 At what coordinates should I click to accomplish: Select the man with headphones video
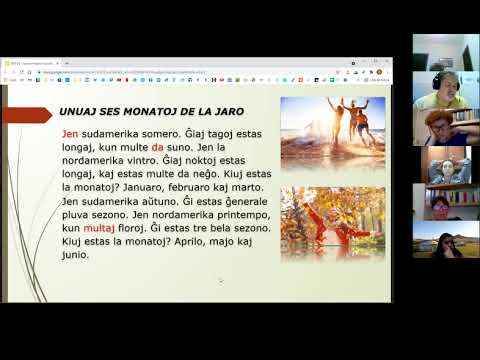446,90
